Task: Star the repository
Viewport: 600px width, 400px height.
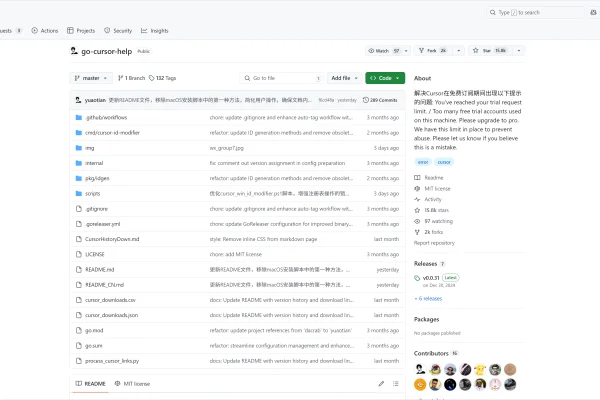Action: 491,51
